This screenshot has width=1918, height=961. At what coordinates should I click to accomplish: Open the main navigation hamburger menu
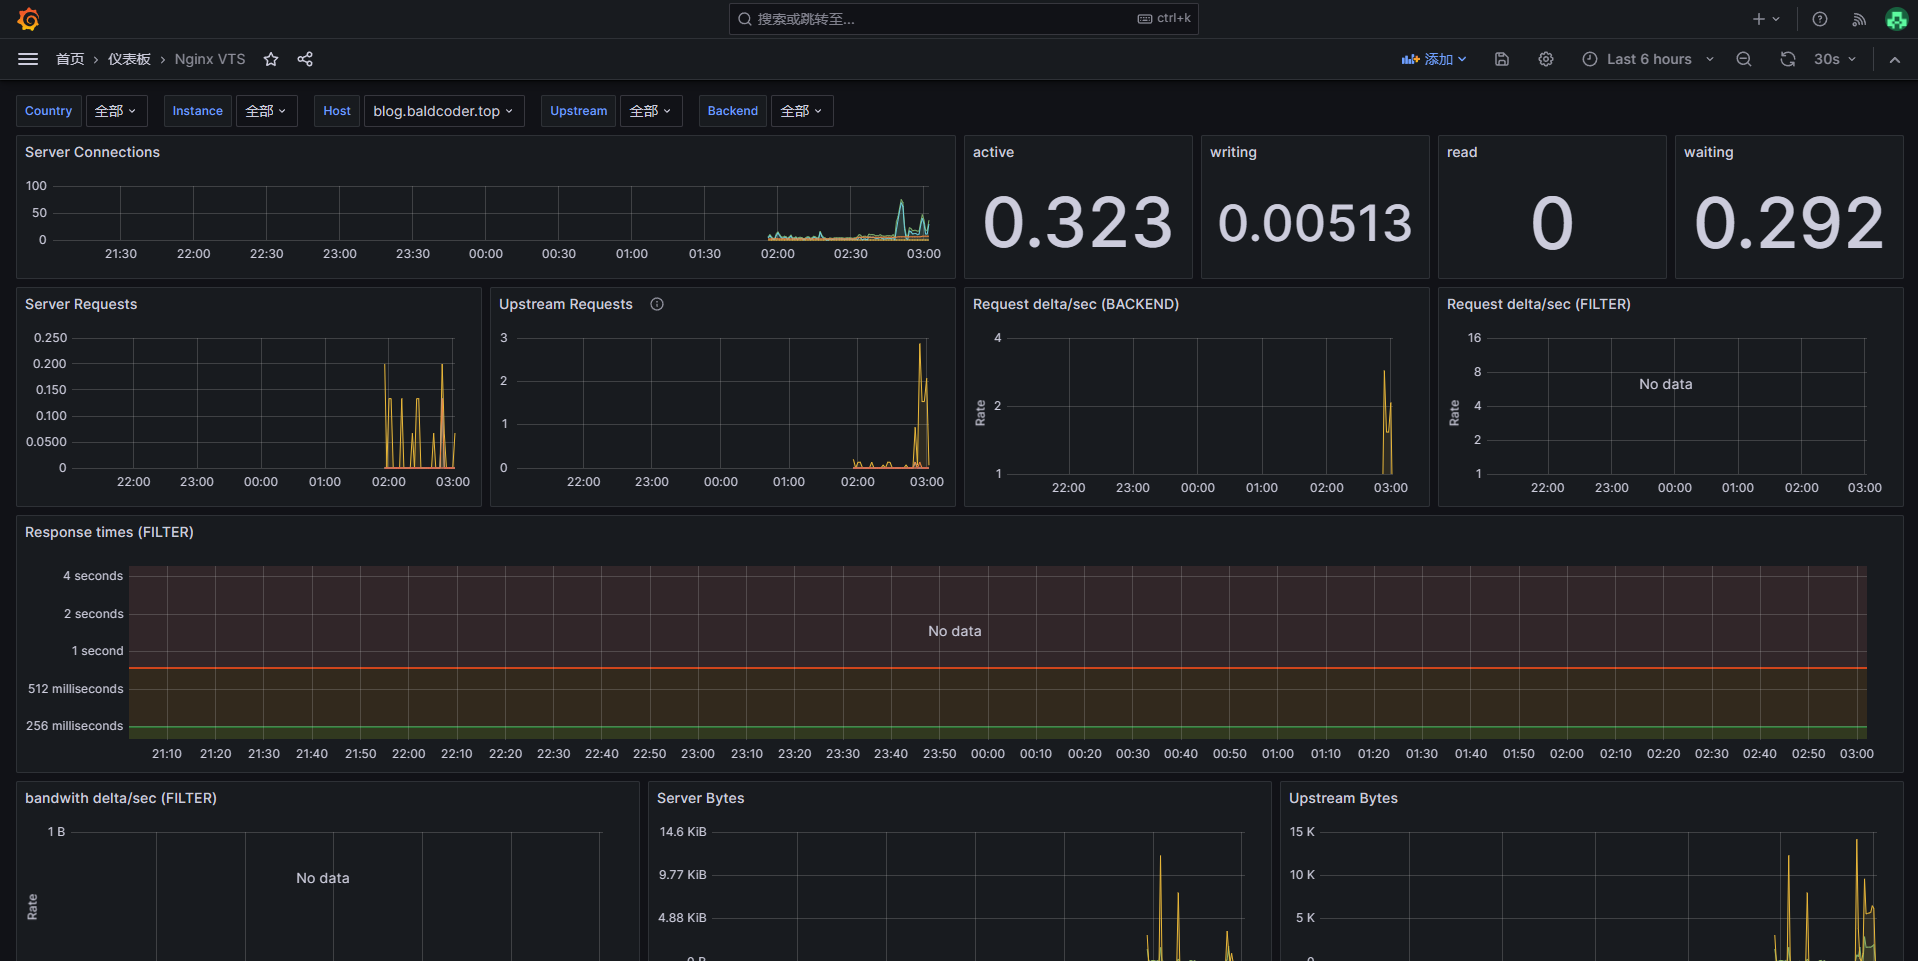pyautogui.click(x=27, y=58)
